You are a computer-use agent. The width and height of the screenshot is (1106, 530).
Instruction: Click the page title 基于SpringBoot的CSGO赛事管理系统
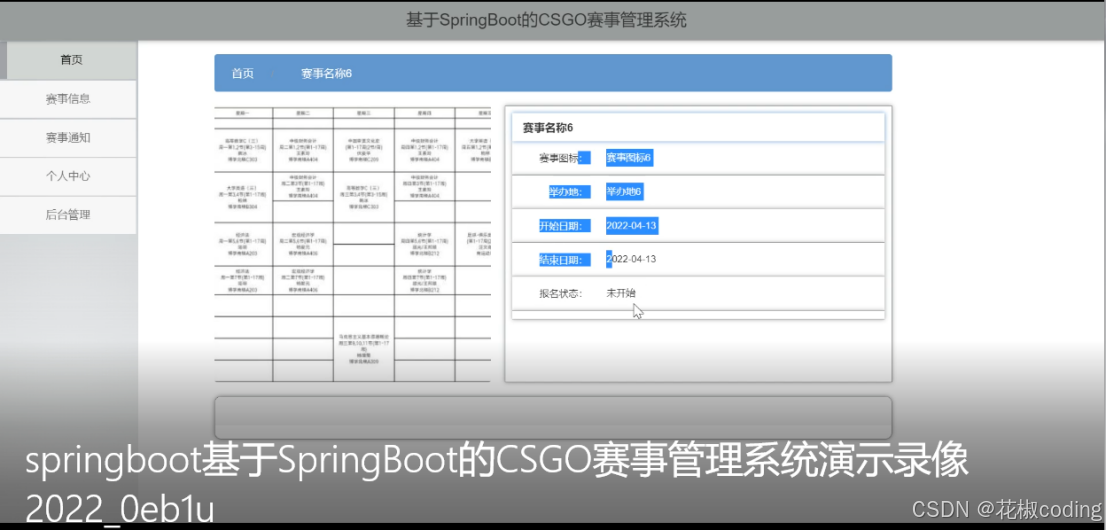pyautogui.click(x=546, y=20)
